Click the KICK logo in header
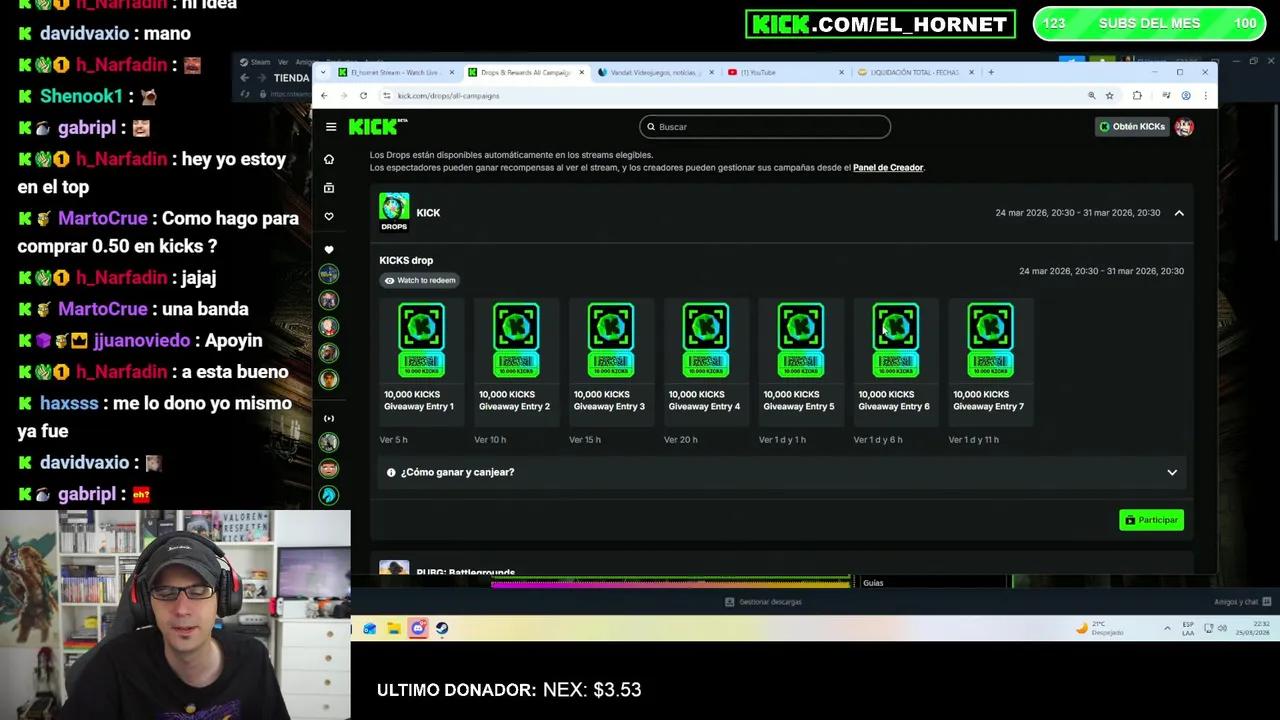 tap(377, 126)
